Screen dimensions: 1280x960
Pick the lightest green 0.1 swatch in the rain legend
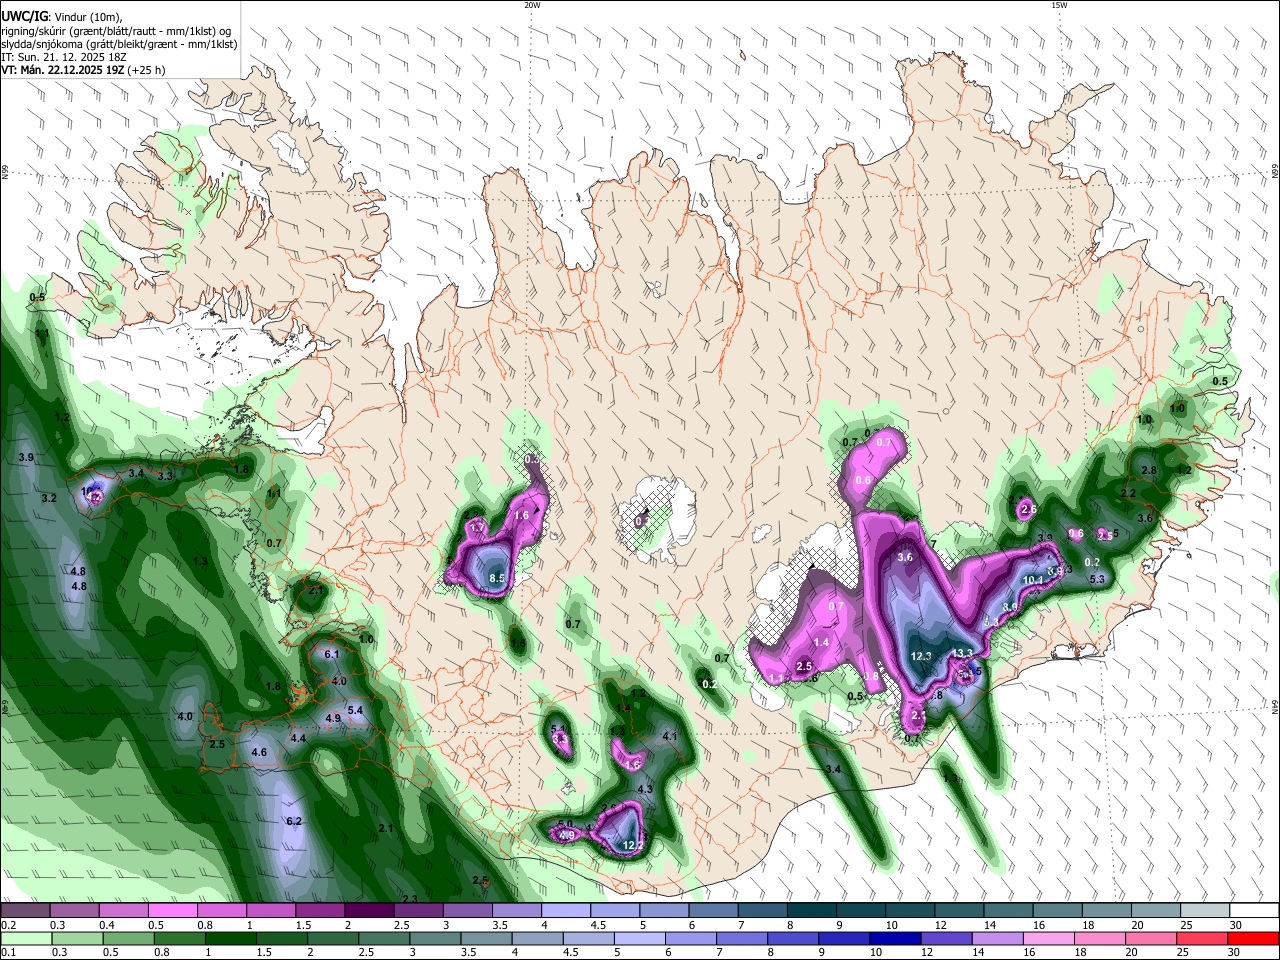click(x=26, y=938)
